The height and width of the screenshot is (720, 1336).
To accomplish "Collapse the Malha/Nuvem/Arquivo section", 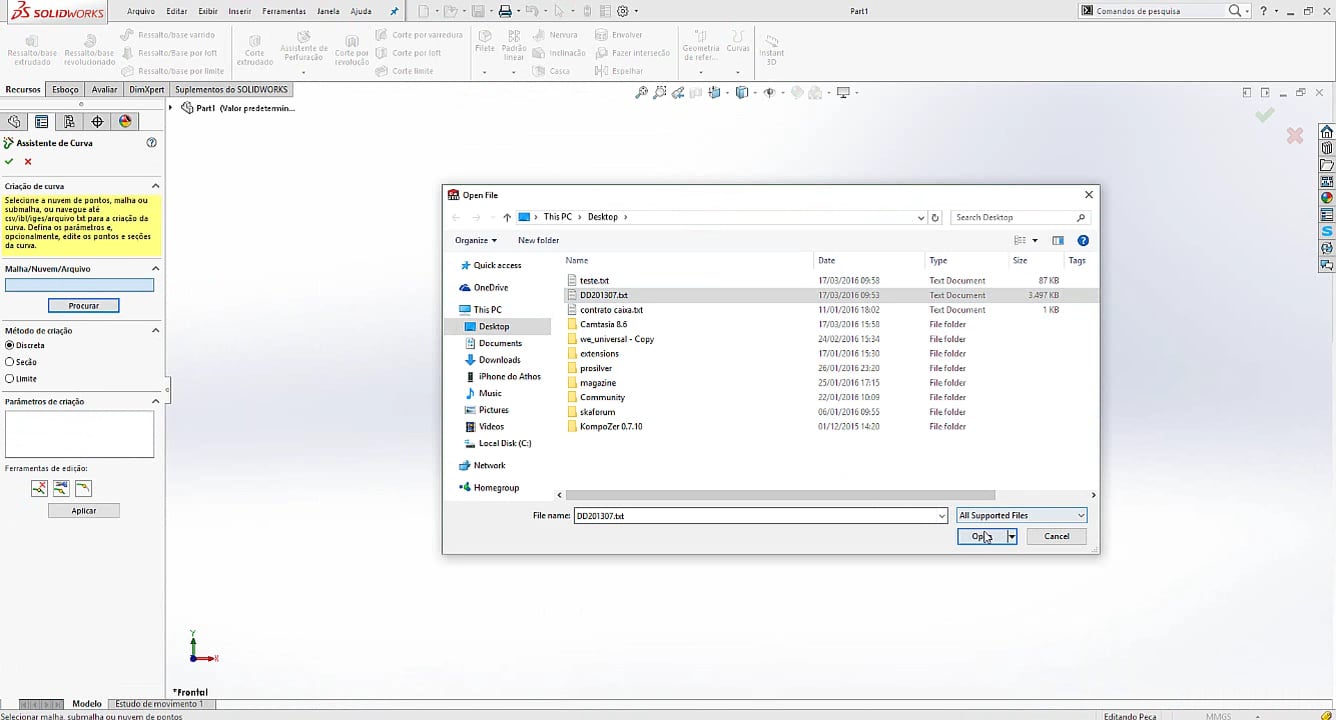I will click(x=156, y=268).
